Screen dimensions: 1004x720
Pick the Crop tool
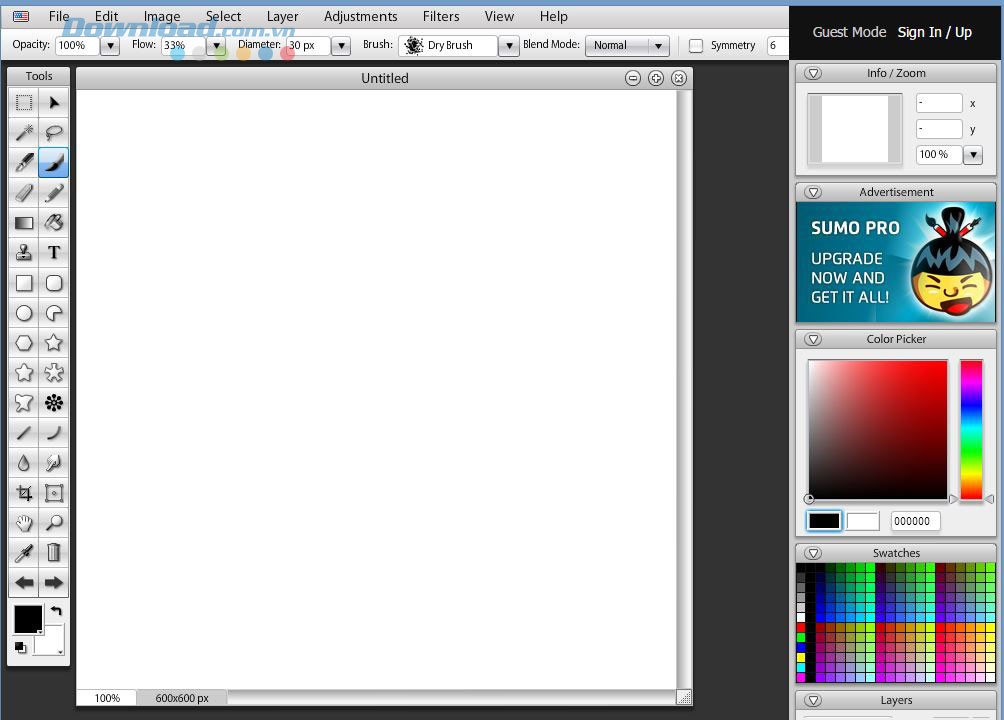[x=24, y=492]
